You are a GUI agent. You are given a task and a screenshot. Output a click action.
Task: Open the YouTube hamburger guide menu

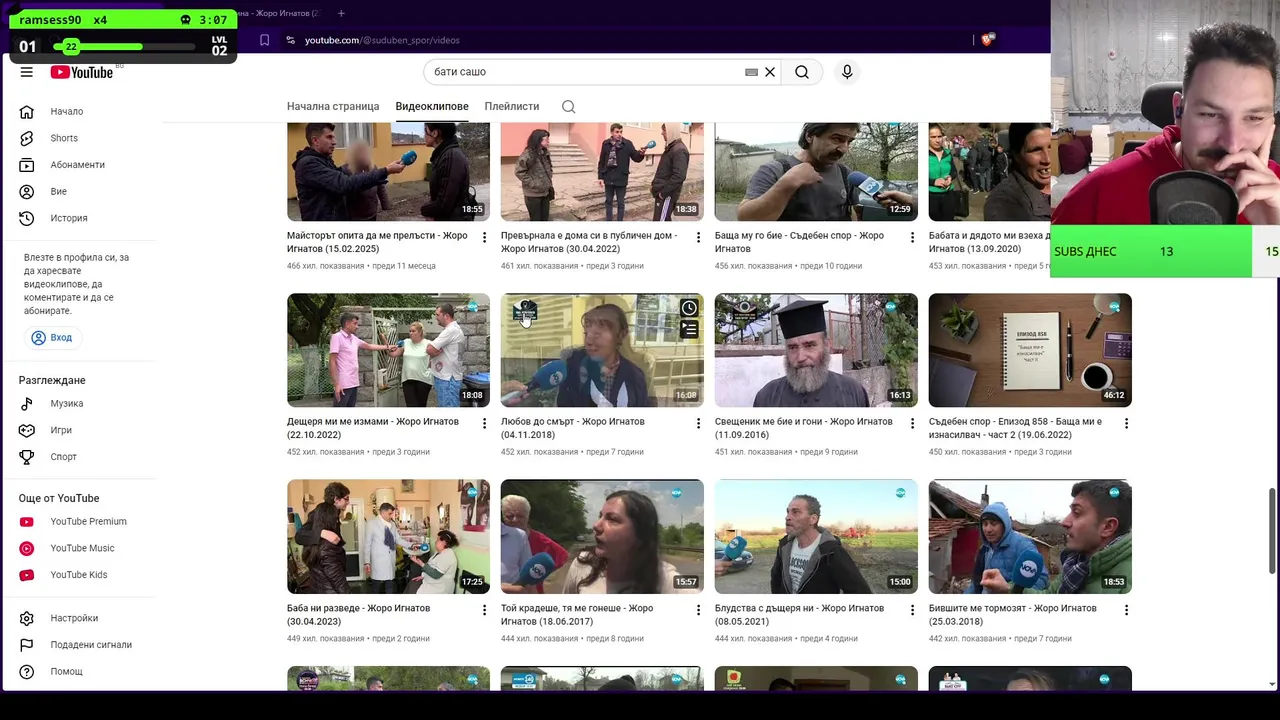click(x=27, y=72)
